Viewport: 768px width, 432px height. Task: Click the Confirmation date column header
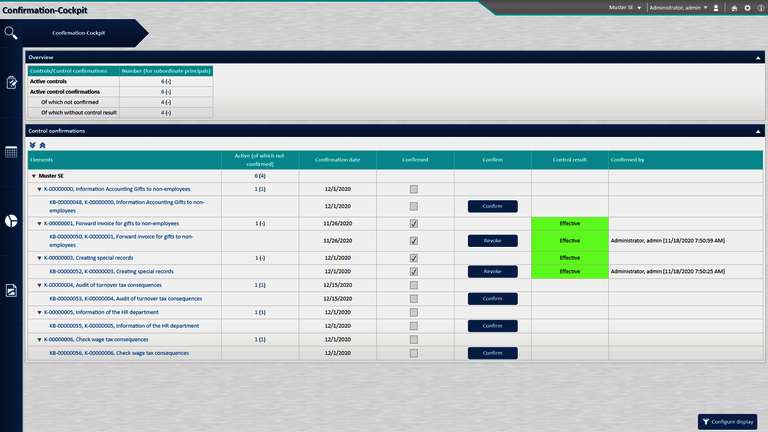click(x=337, y=160)
